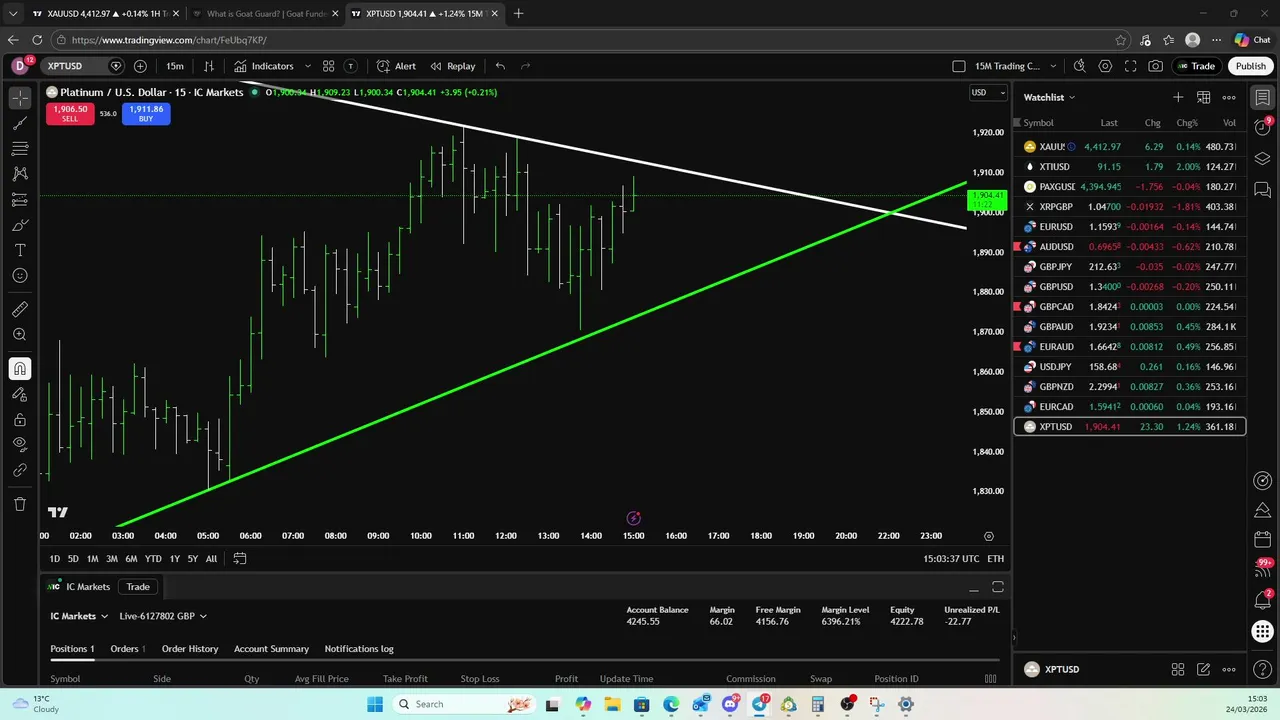Click the compare or add symbol plus icon

point(140,66)
